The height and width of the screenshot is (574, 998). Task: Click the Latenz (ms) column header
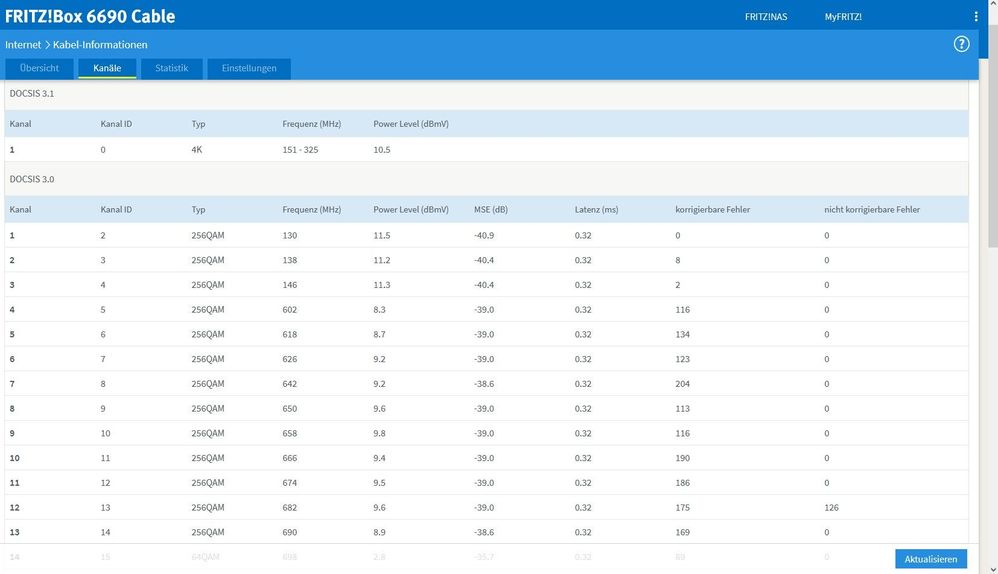coord(596,209)
